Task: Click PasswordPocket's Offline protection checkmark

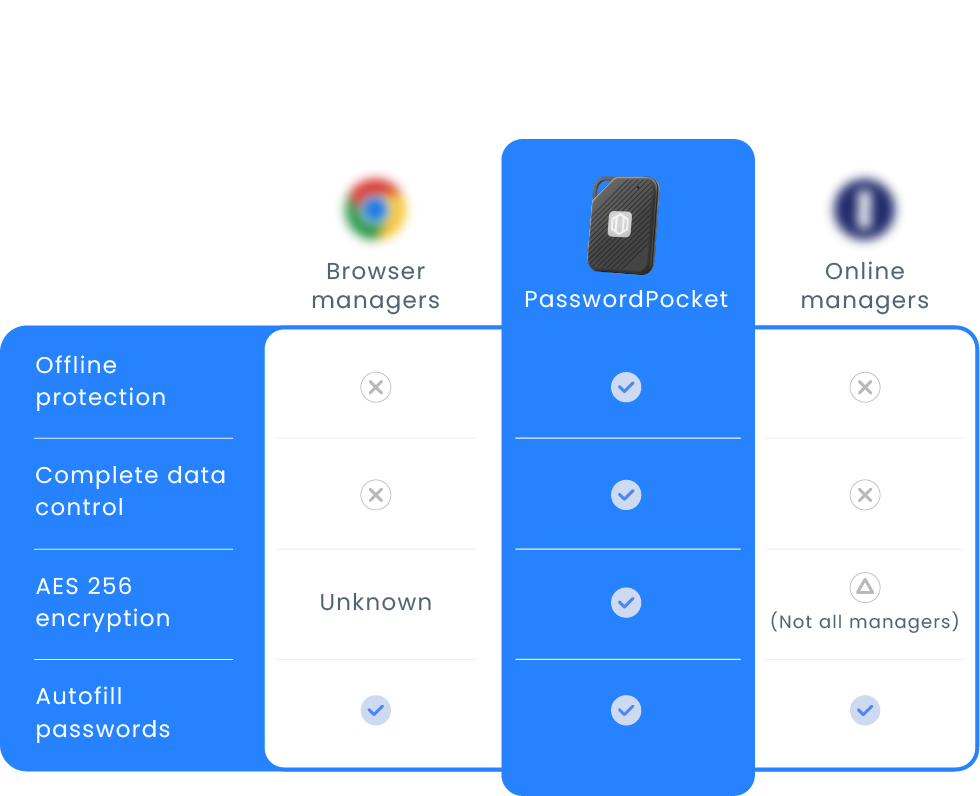Action: (626, 387)
